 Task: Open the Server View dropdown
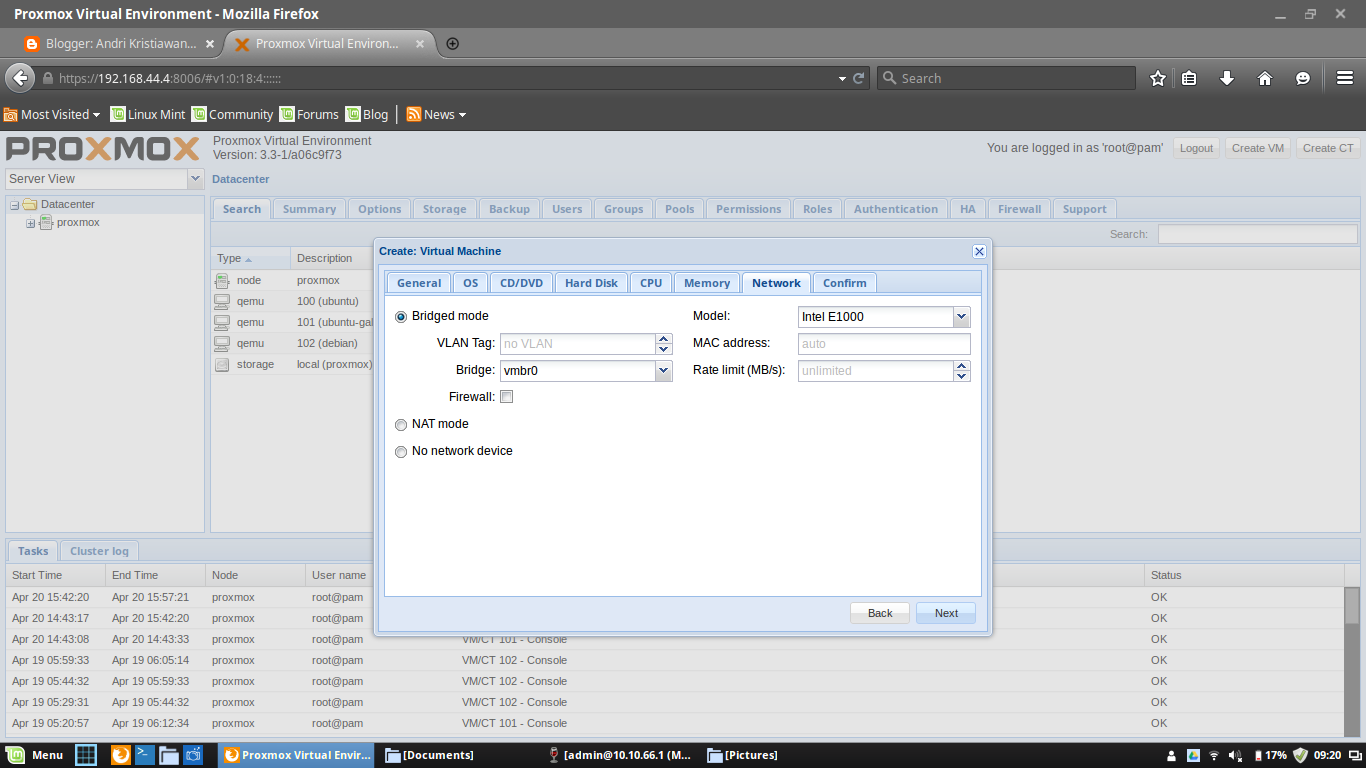[195, 179]
